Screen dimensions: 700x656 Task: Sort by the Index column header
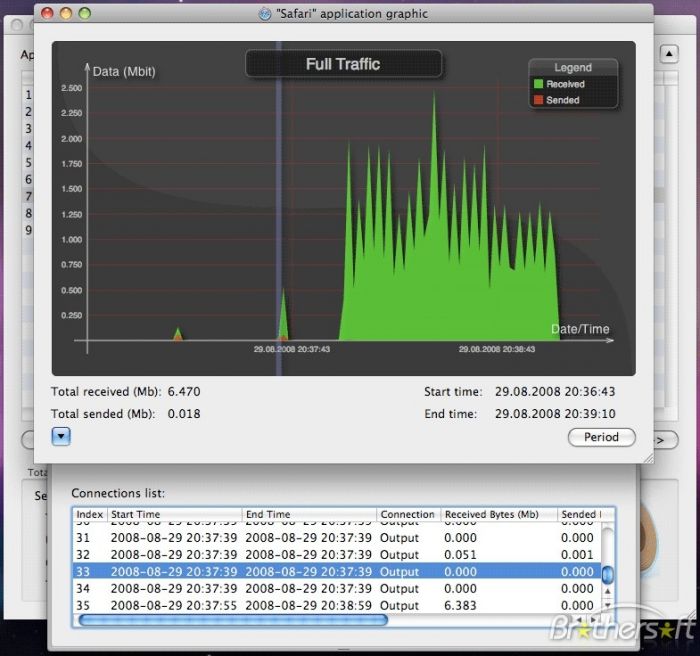click(90, 514)
